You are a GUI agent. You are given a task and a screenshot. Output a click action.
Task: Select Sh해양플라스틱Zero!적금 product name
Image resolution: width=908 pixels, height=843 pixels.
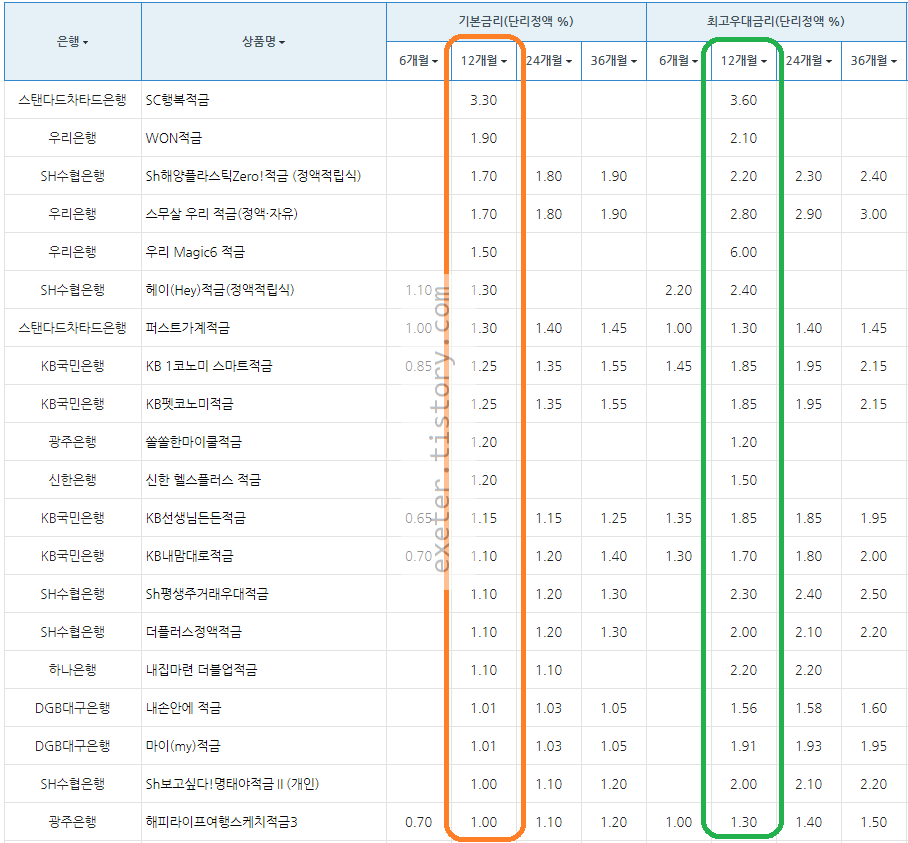[253, 176]
